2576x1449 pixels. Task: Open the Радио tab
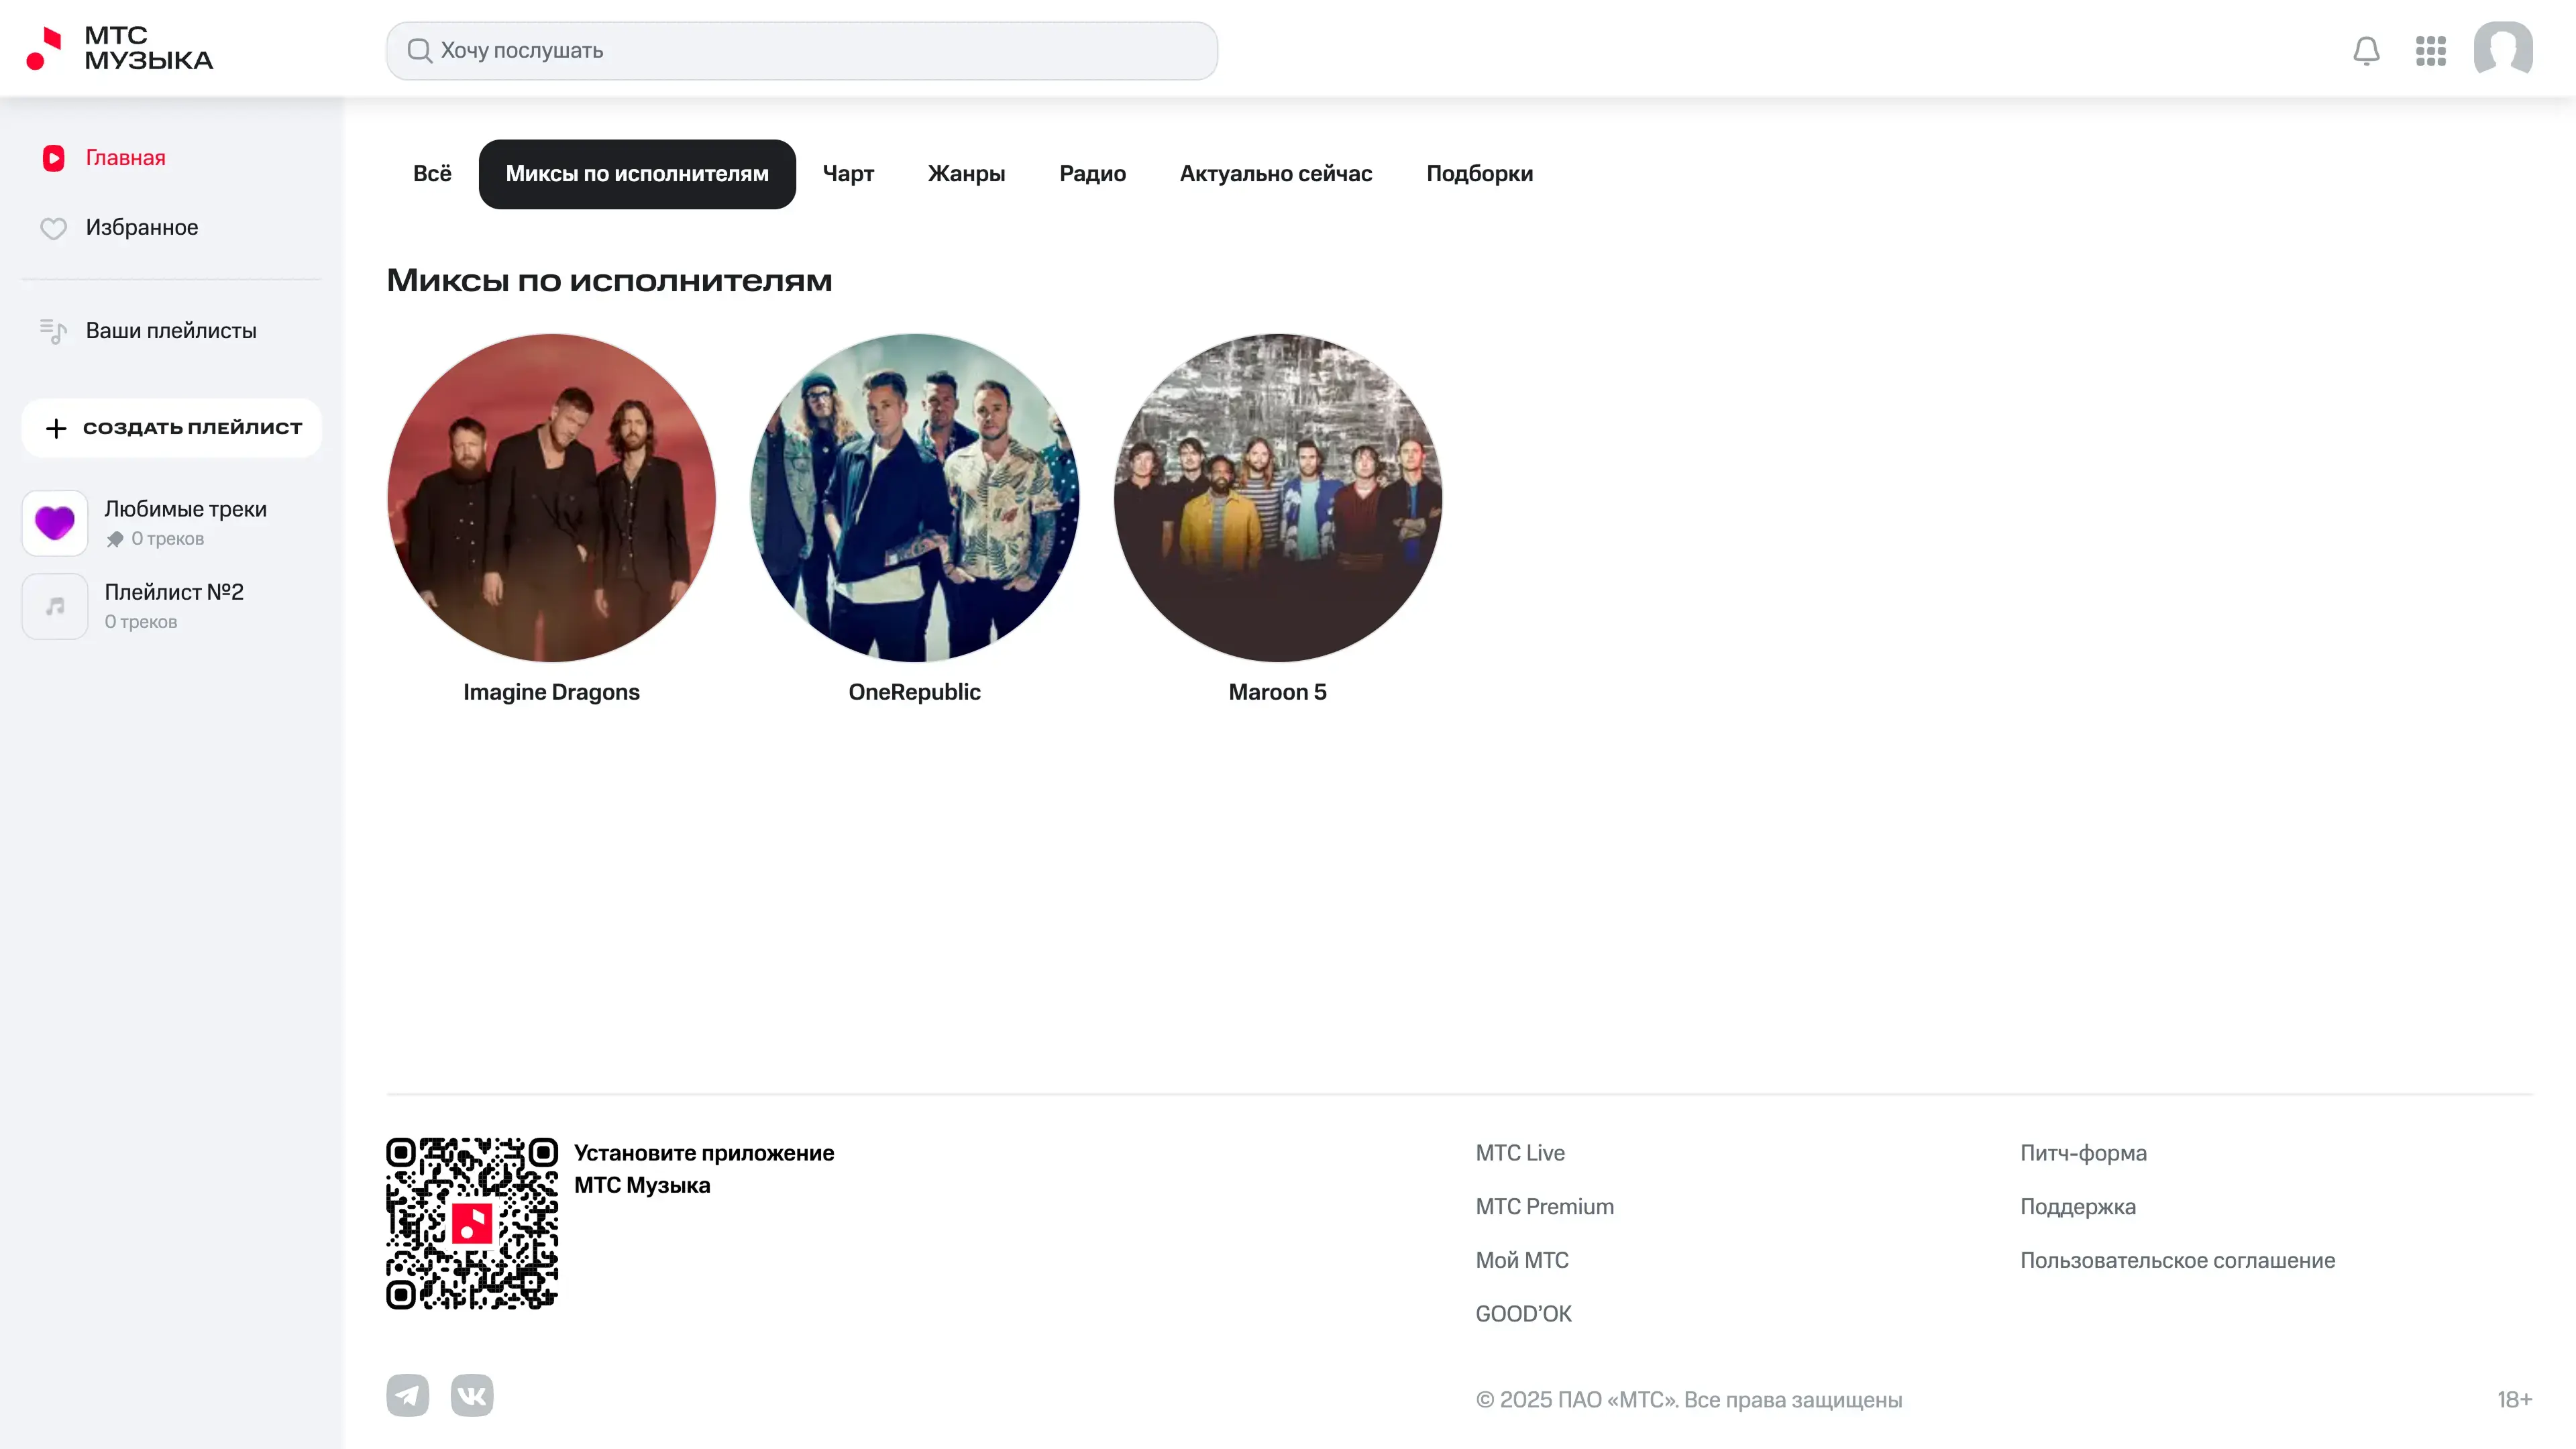[x=1092, y=174]
